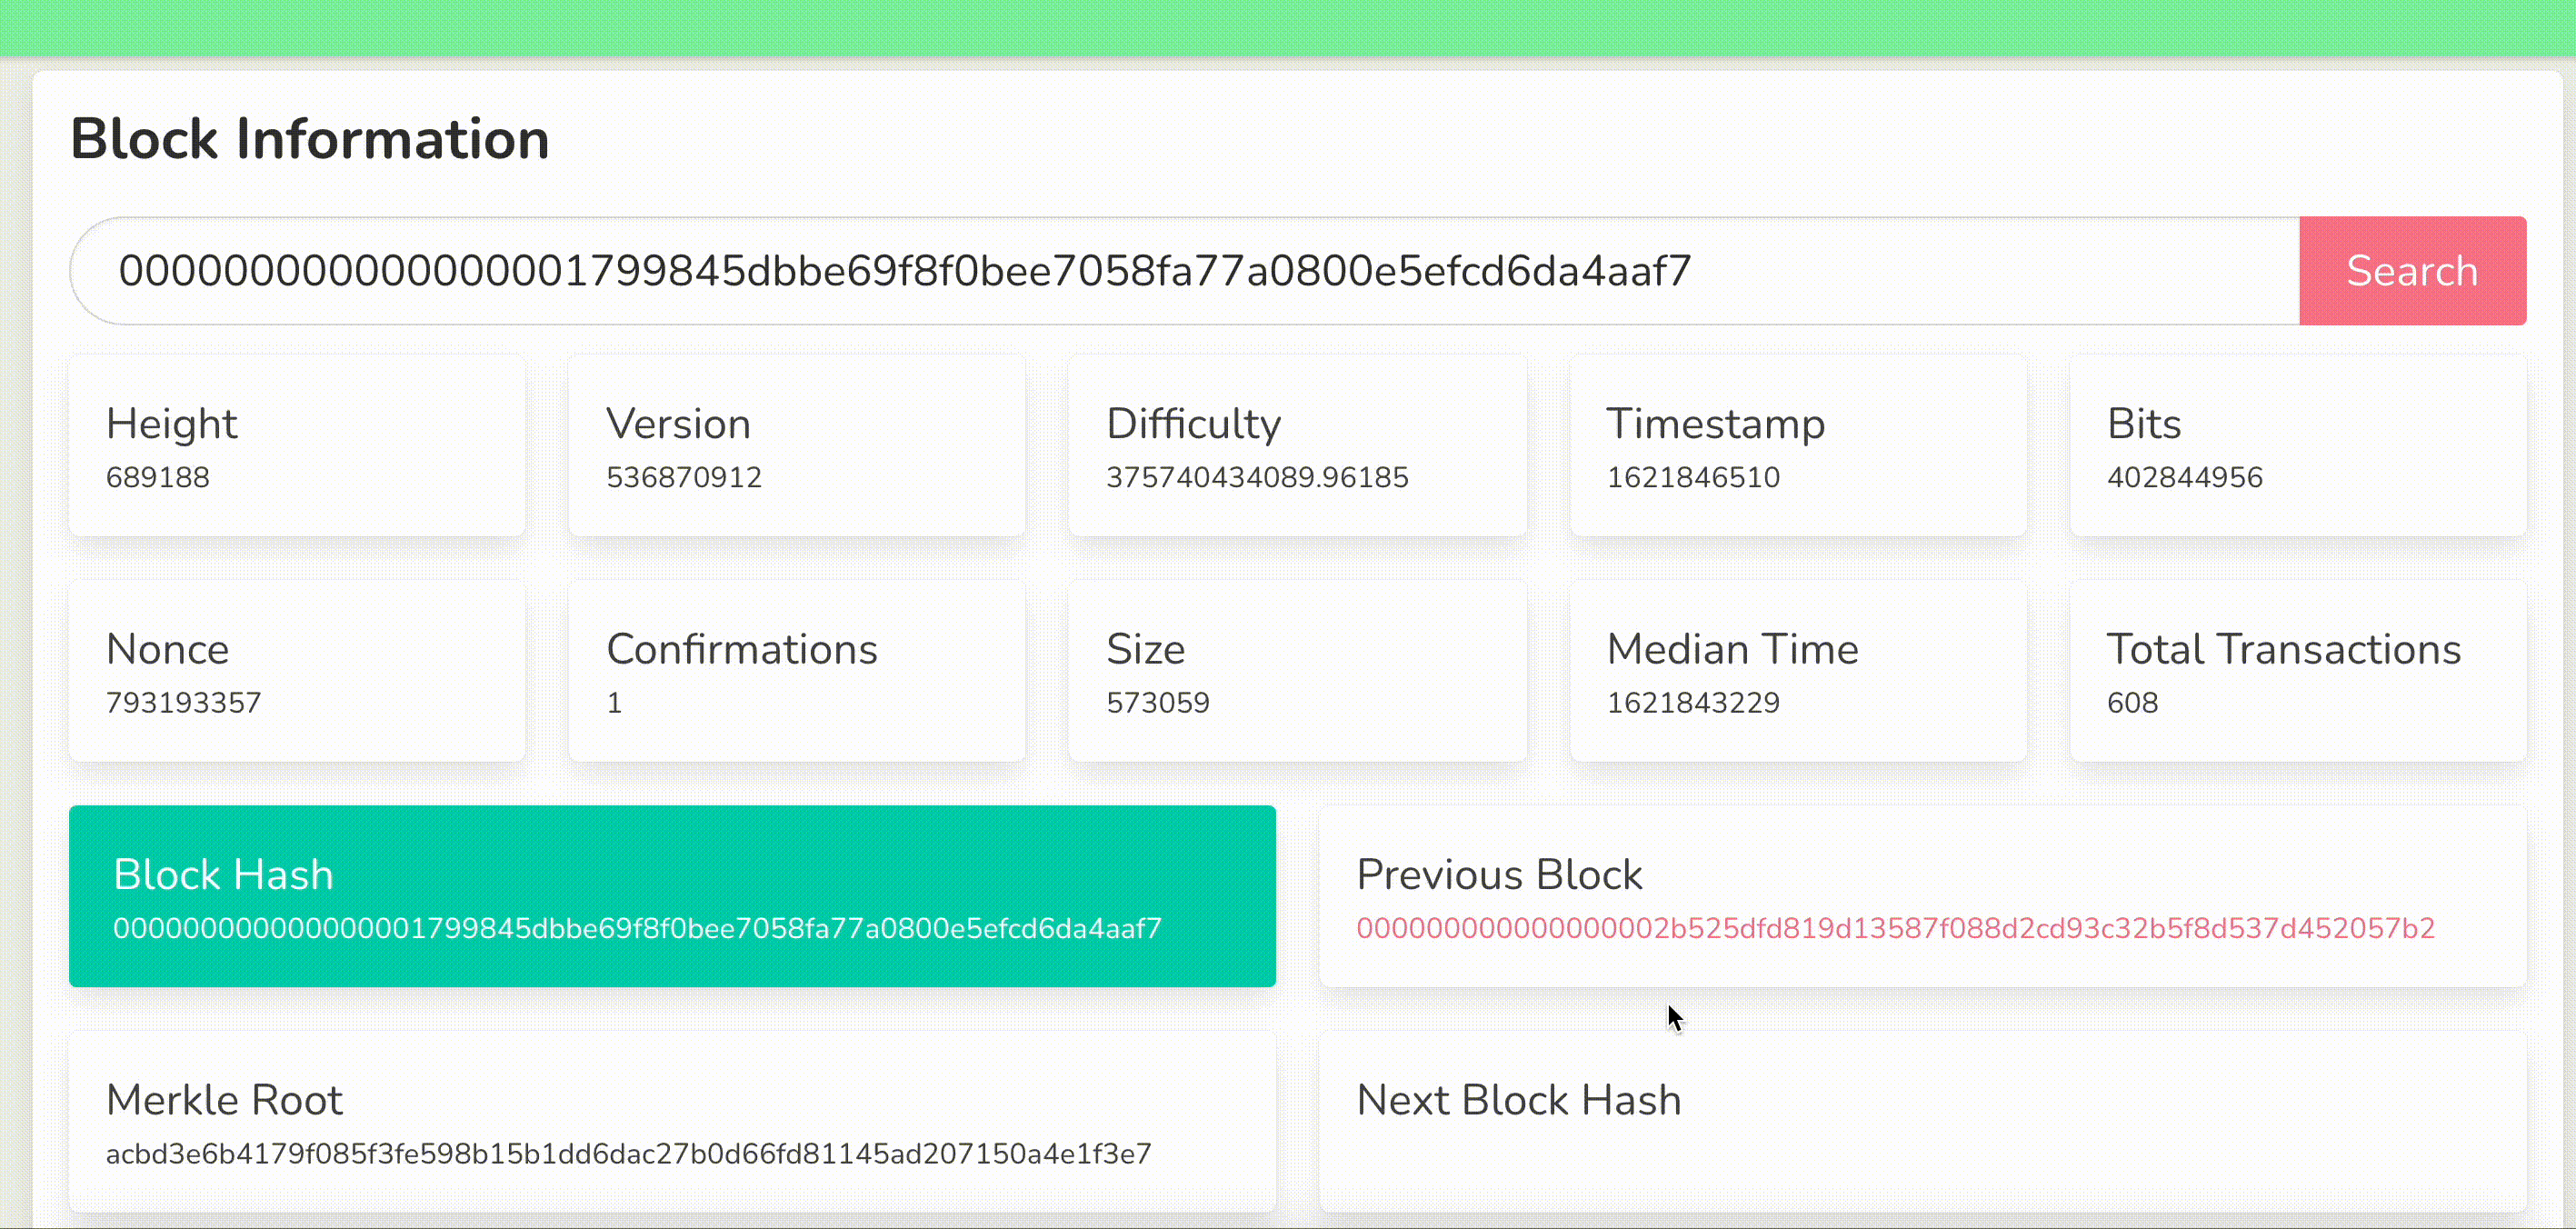
Task: Click the Size card
Action: click(1296, 671)
